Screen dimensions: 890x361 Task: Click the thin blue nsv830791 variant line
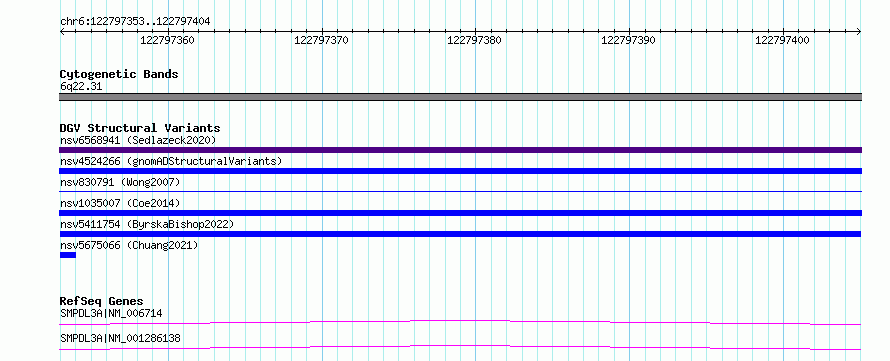click(460, 192)
